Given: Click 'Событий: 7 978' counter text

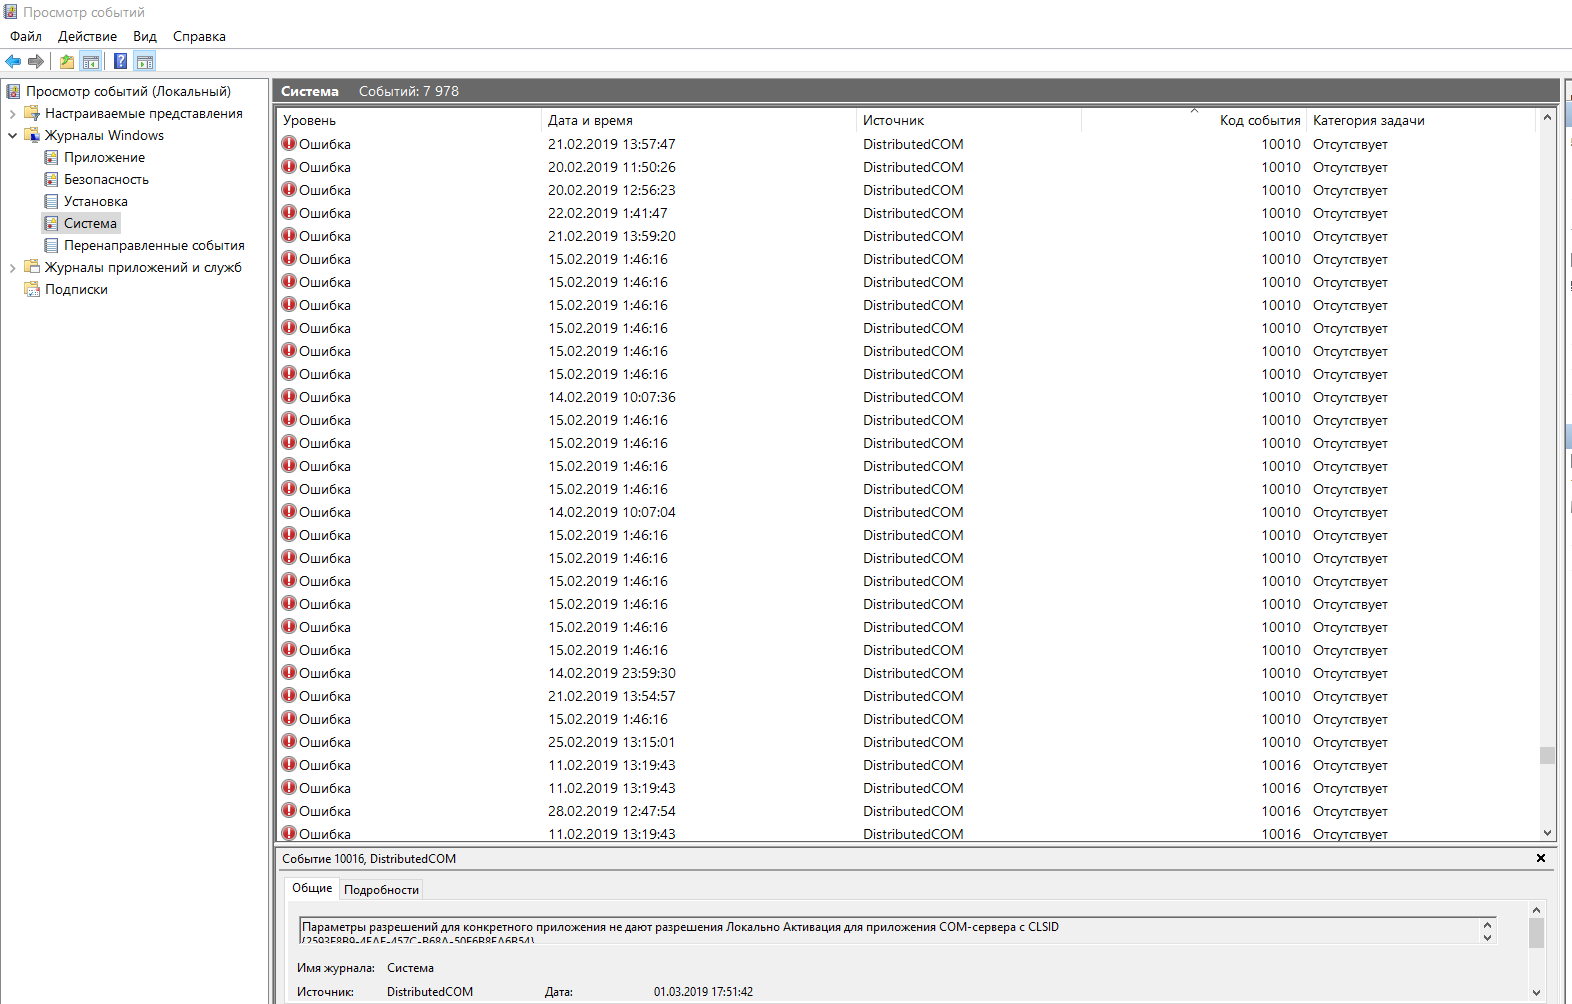Looking at the screenshot, I should [409, 91].
